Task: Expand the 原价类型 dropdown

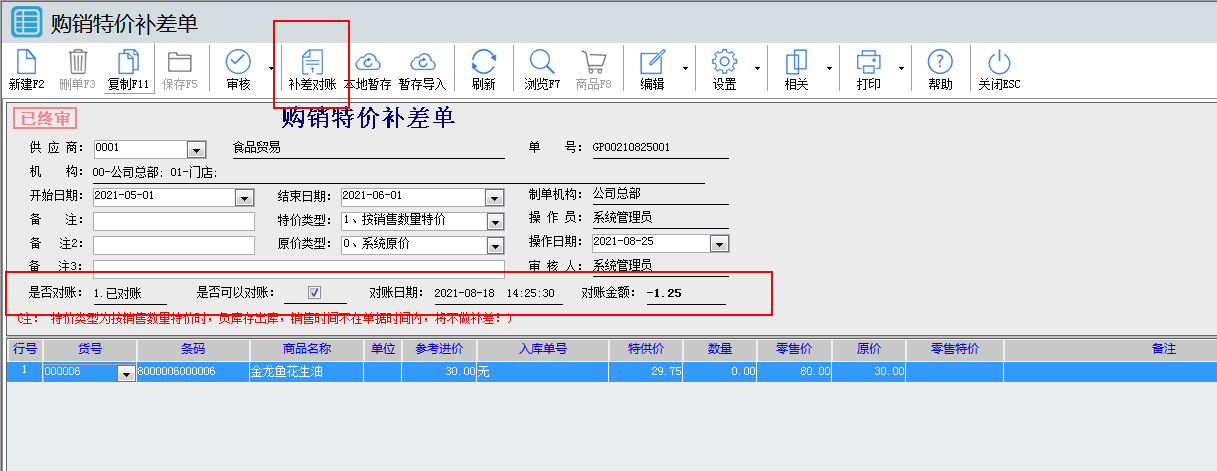Action: coord(494,245)
